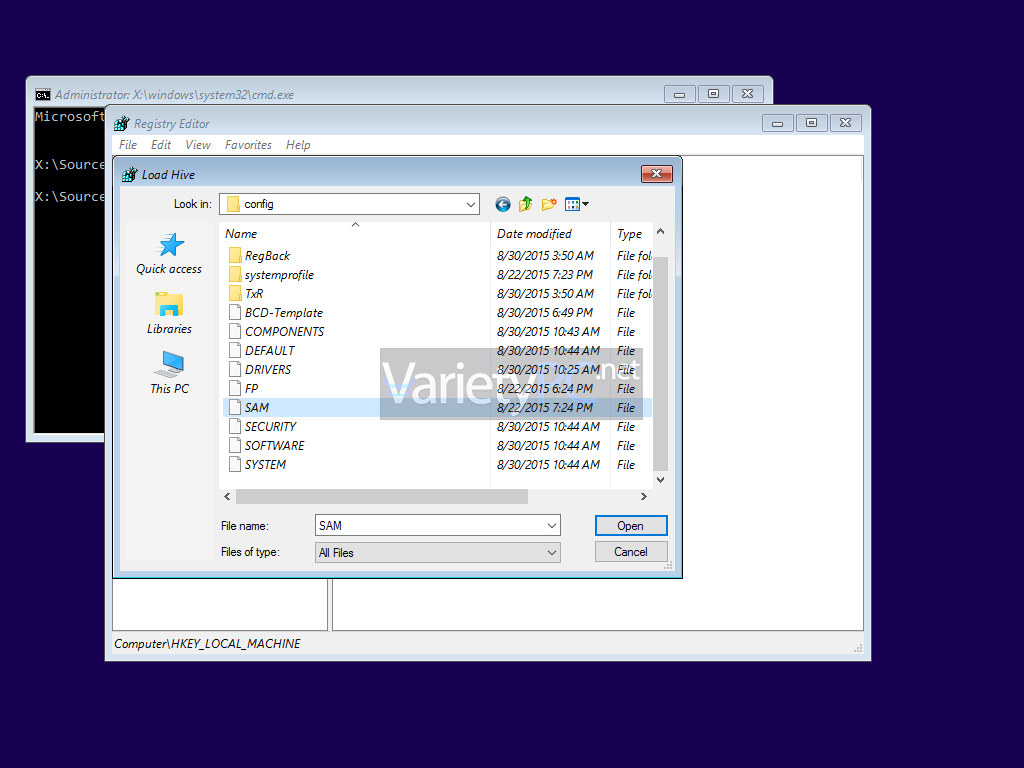The width and height of the screenshot is (1024, 768).
Task: Click the TxR folder icon
Action: pyautogui.click(x=235, y=293)
